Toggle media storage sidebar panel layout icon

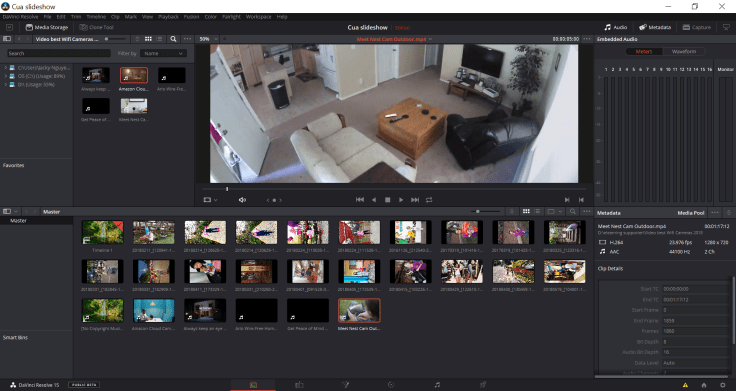[7, 39]
